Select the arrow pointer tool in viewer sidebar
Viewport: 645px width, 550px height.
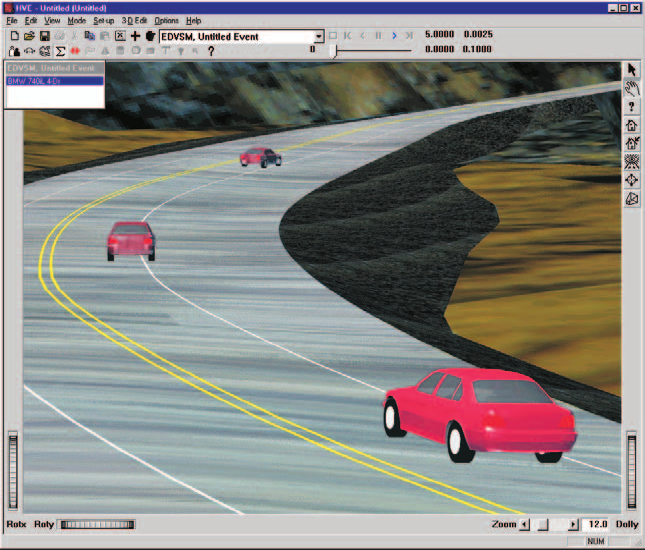[x=632, y=70]
